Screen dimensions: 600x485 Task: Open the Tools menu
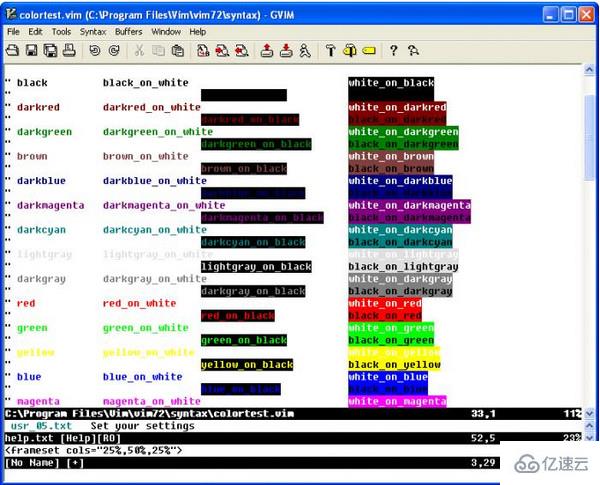pos(62,32)
